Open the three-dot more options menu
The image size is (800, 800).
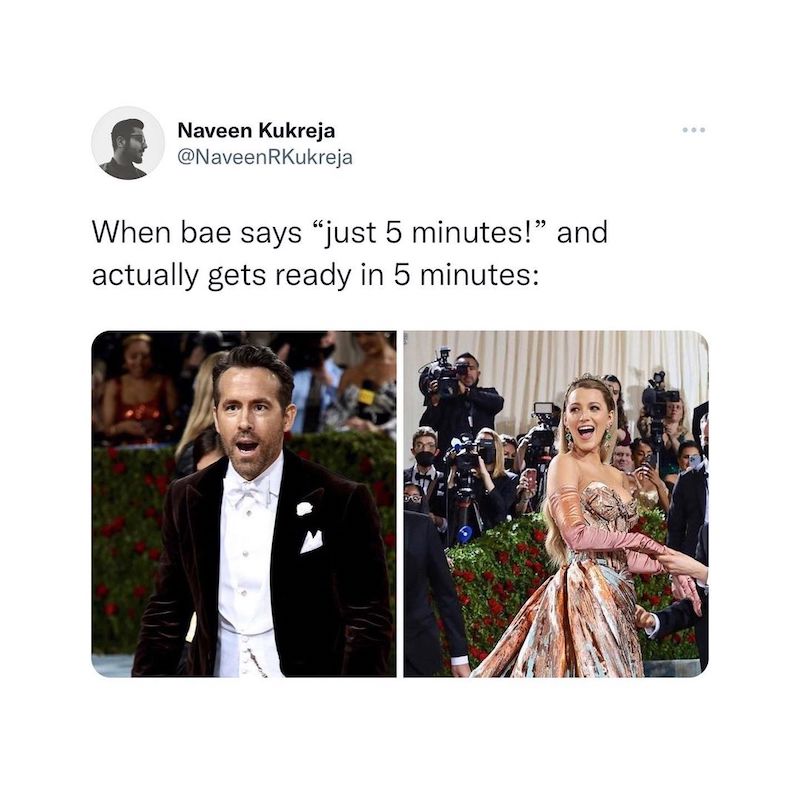(x=694, y=130)
